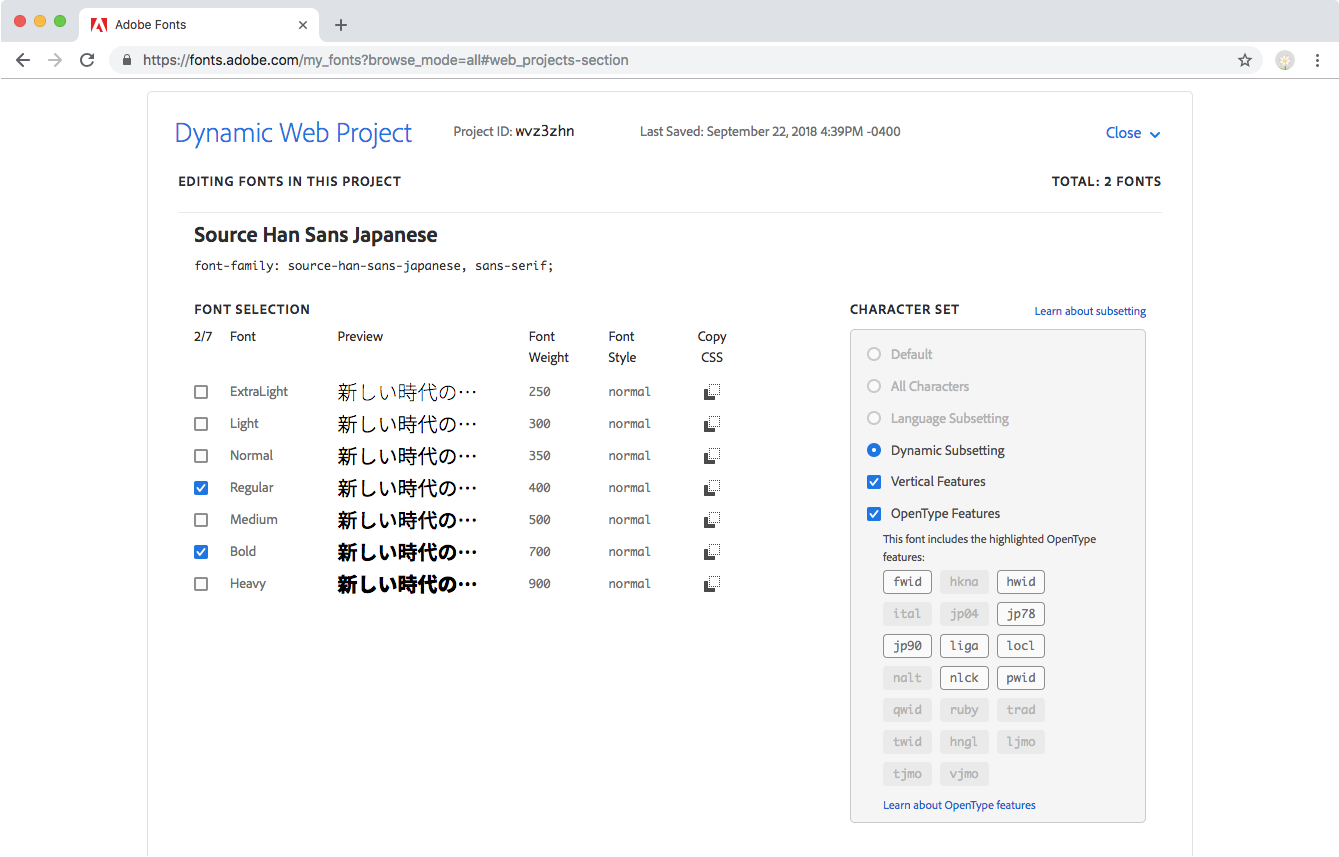This screenshot has height=857, width=1339.
Task: Disable Vertical Features checkbox
Action: [x=874, y=482]
